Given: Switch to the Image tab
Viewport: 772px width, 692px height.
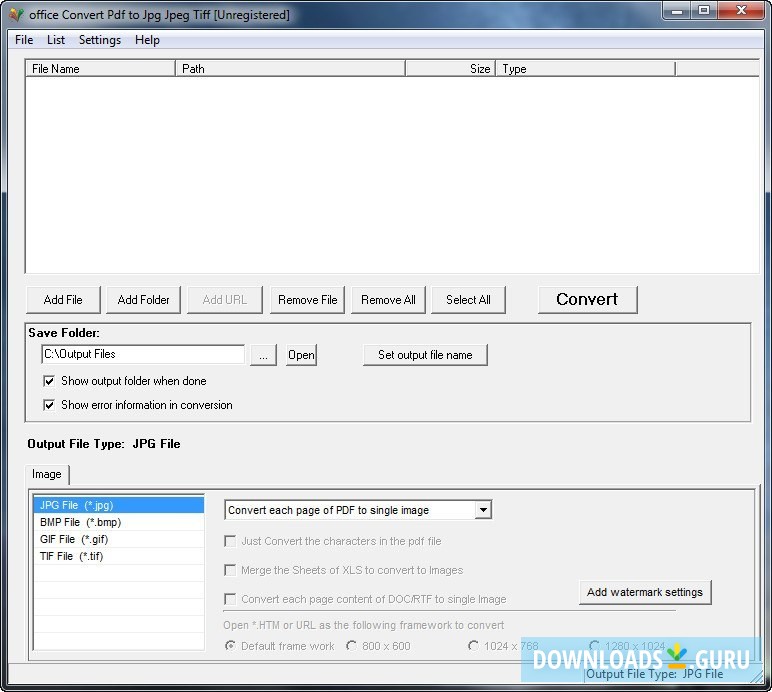Looking at the screenshot, I should pos(47,474).
